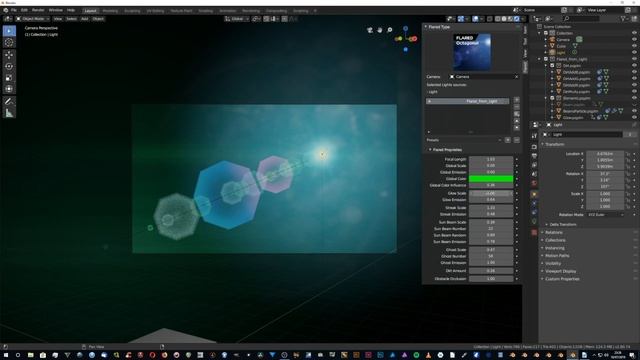Activate the Rotate tool
Viewport: 640px width, 360px height.
[9, 66]
